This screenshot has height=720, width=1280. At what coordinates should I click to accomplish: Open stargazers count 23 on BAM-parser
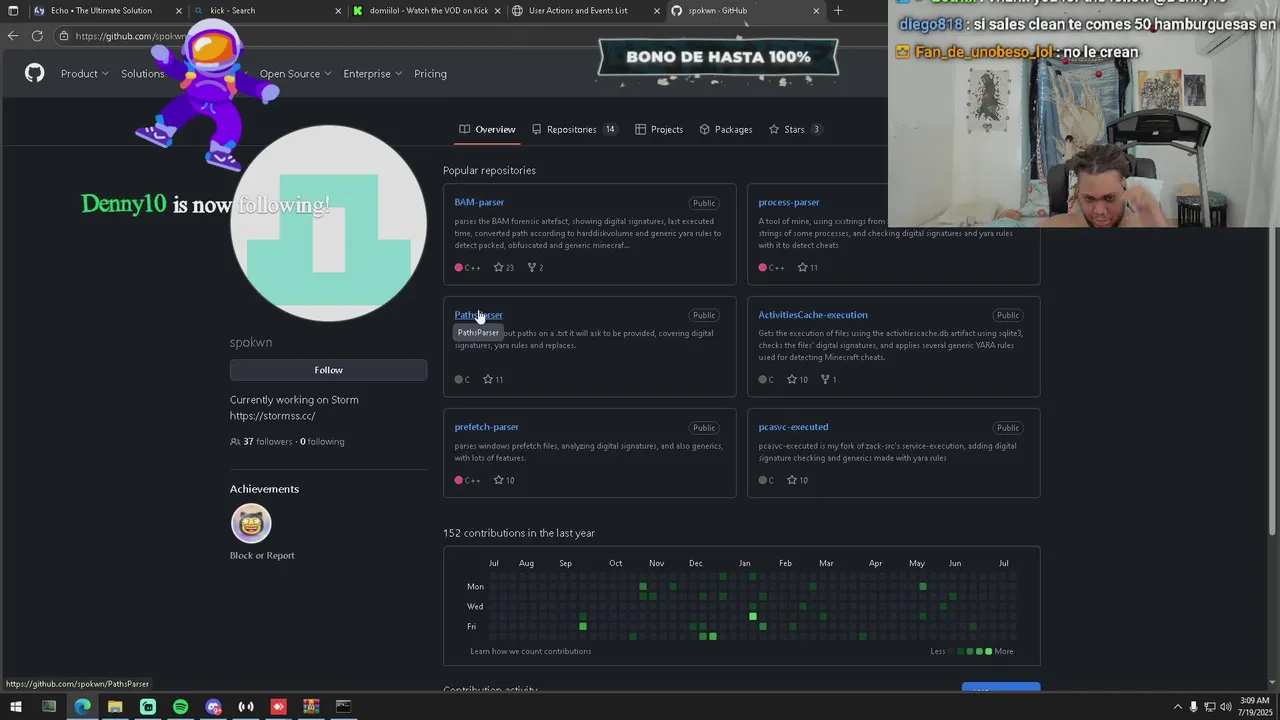(x=503, y=267)
